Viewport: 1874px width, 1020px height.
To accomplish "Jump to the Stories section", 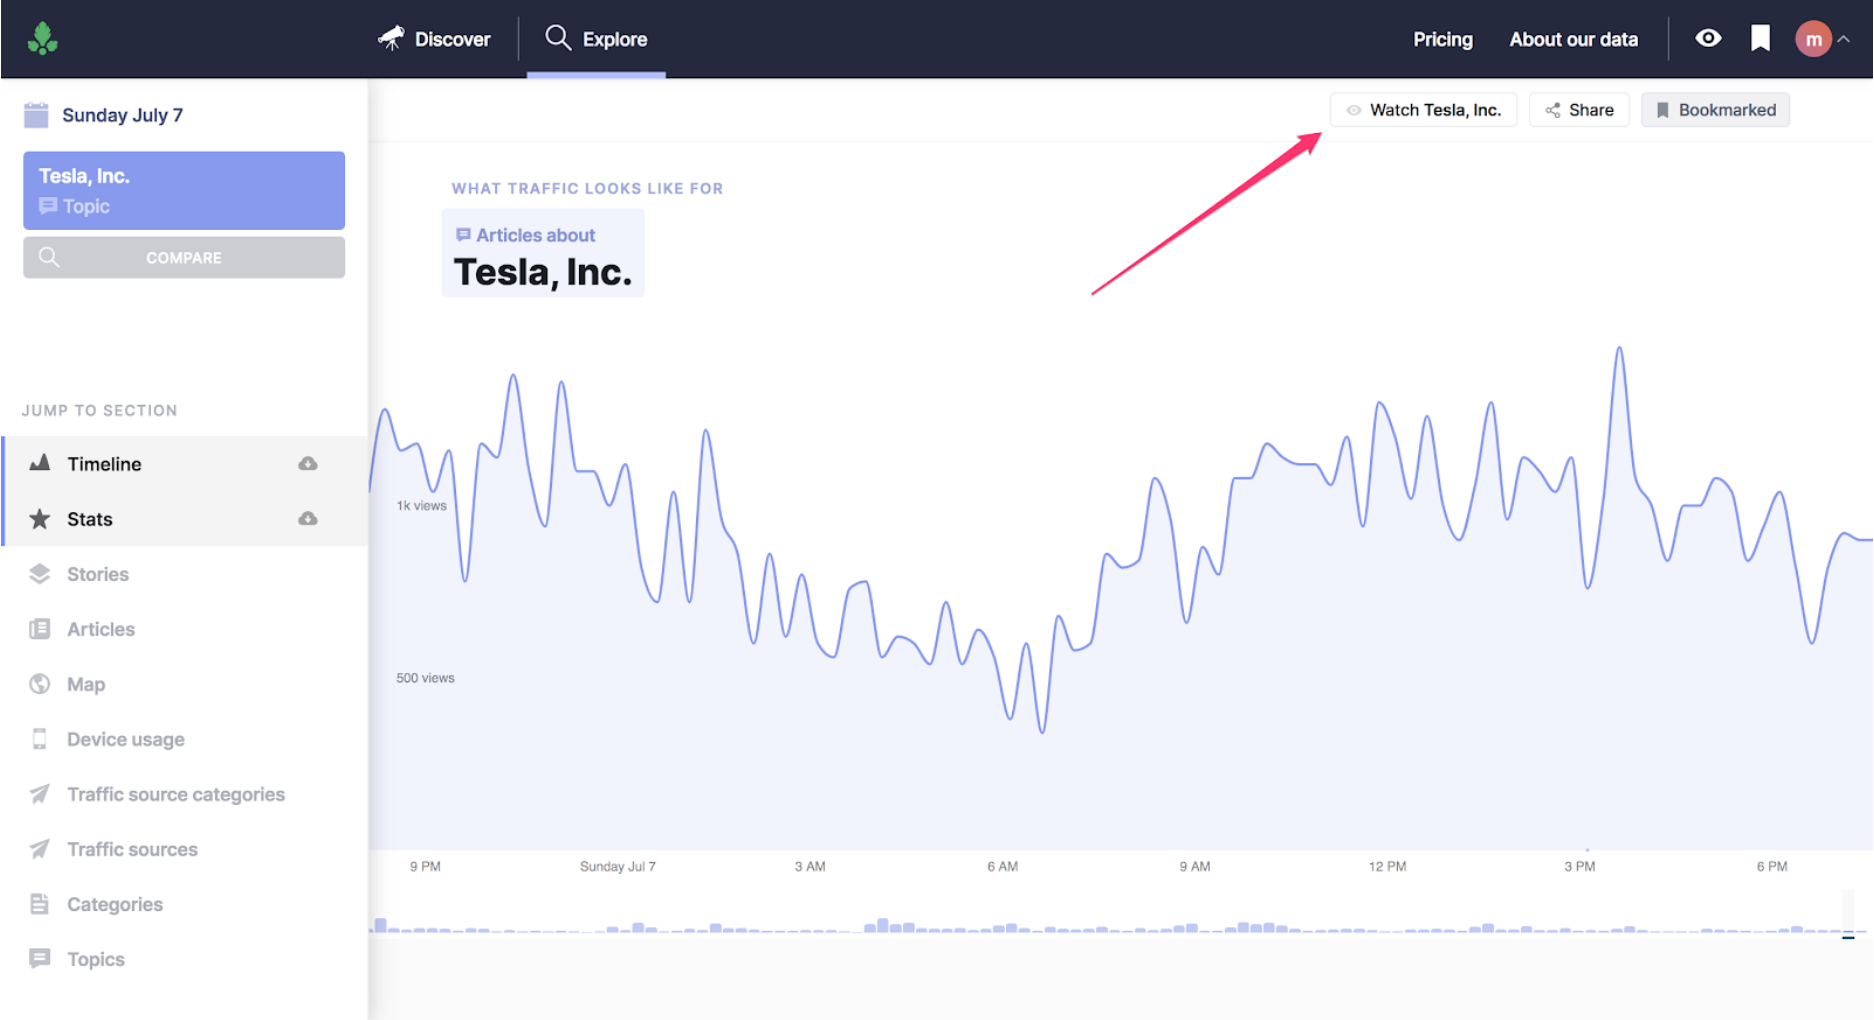I will [x=185, y=574].
